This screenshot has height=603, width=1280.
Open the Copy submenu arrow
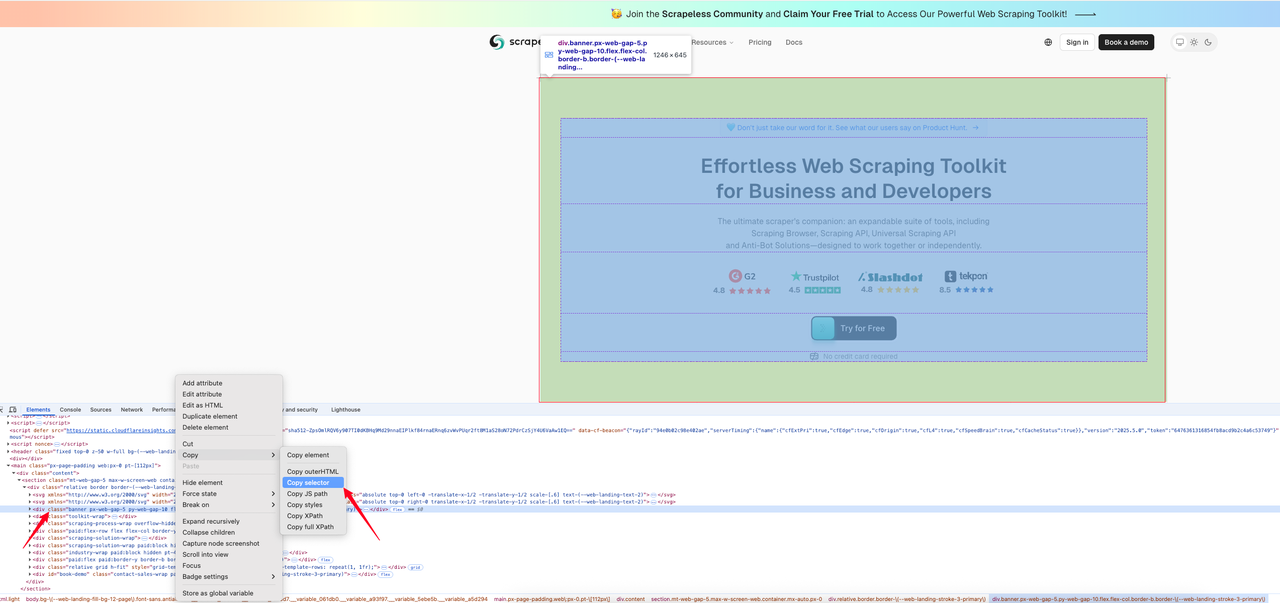(273, 455)
